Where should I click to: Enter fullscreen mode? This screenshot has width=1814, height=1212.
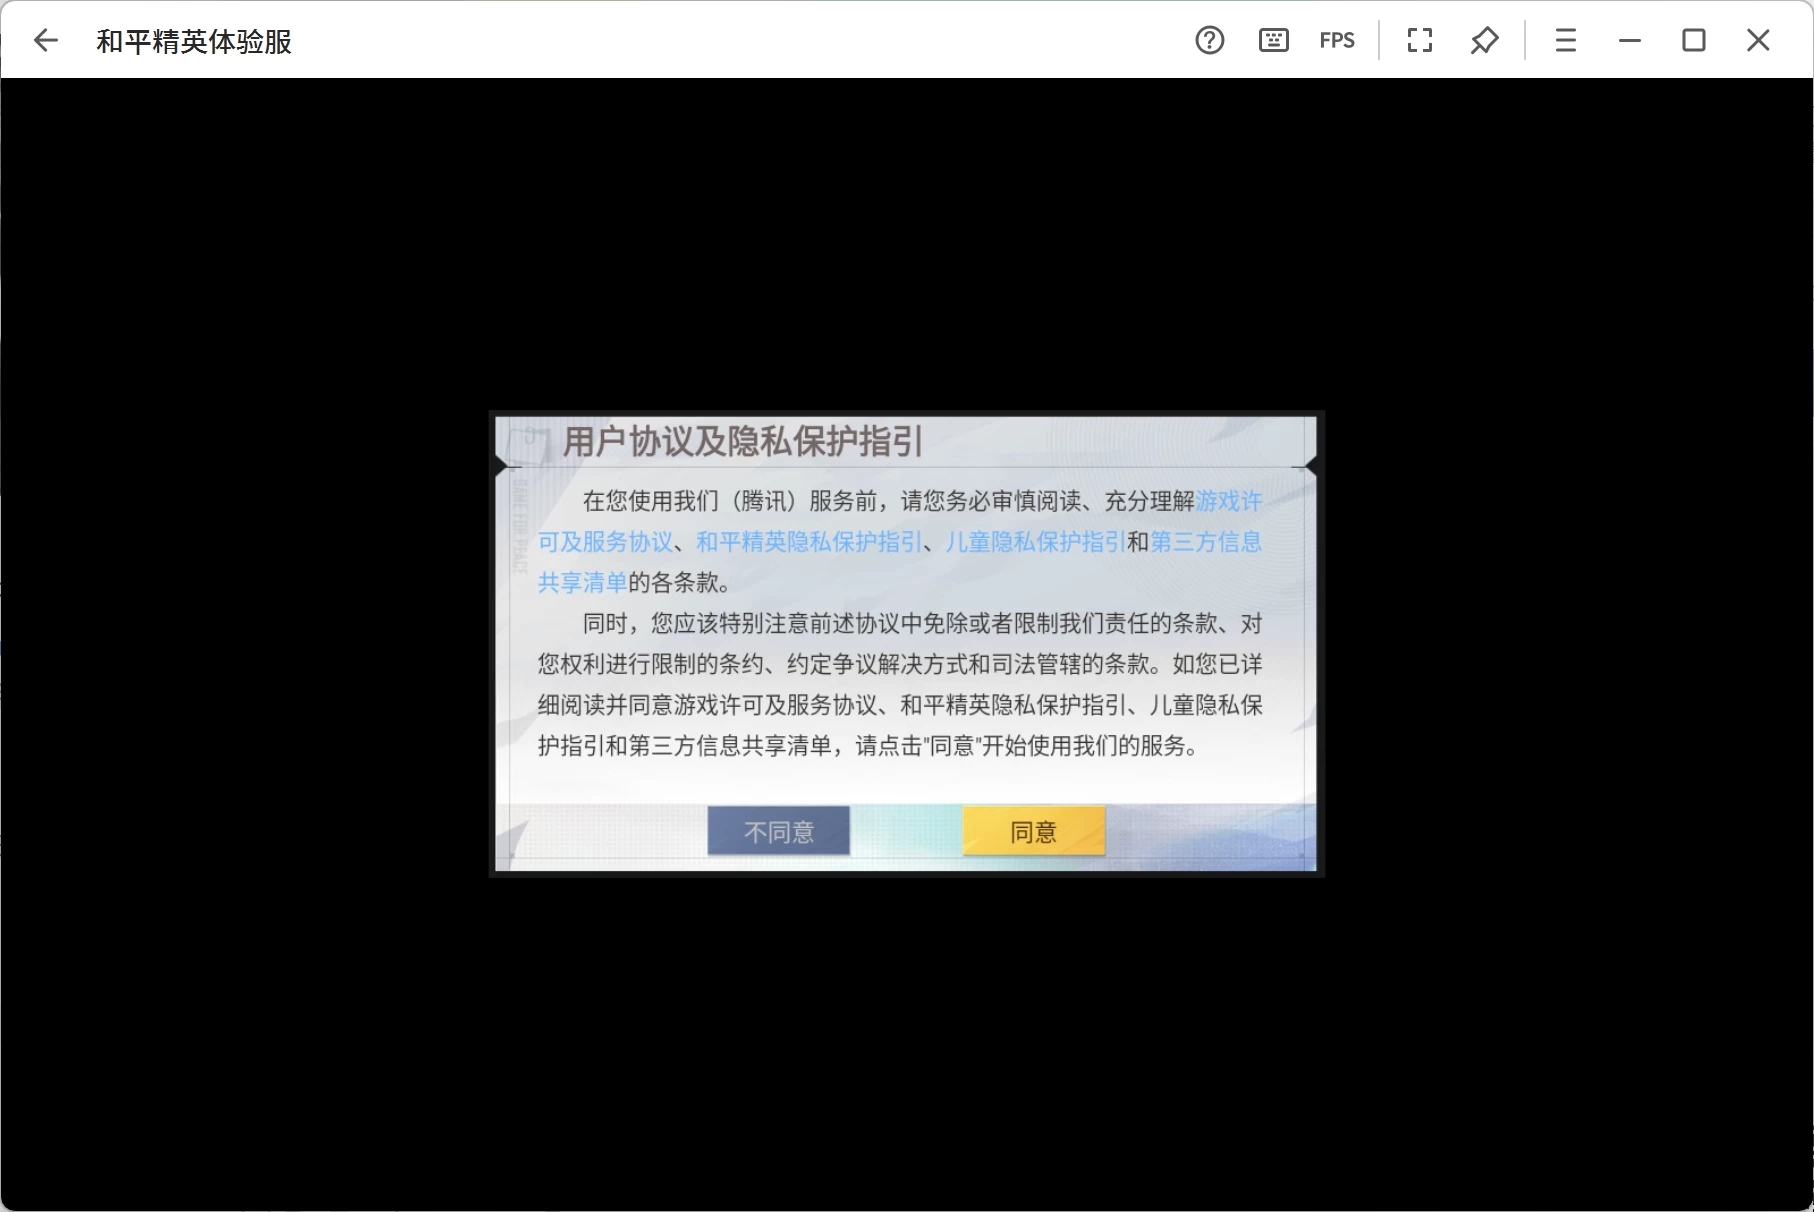(1419, 40)
